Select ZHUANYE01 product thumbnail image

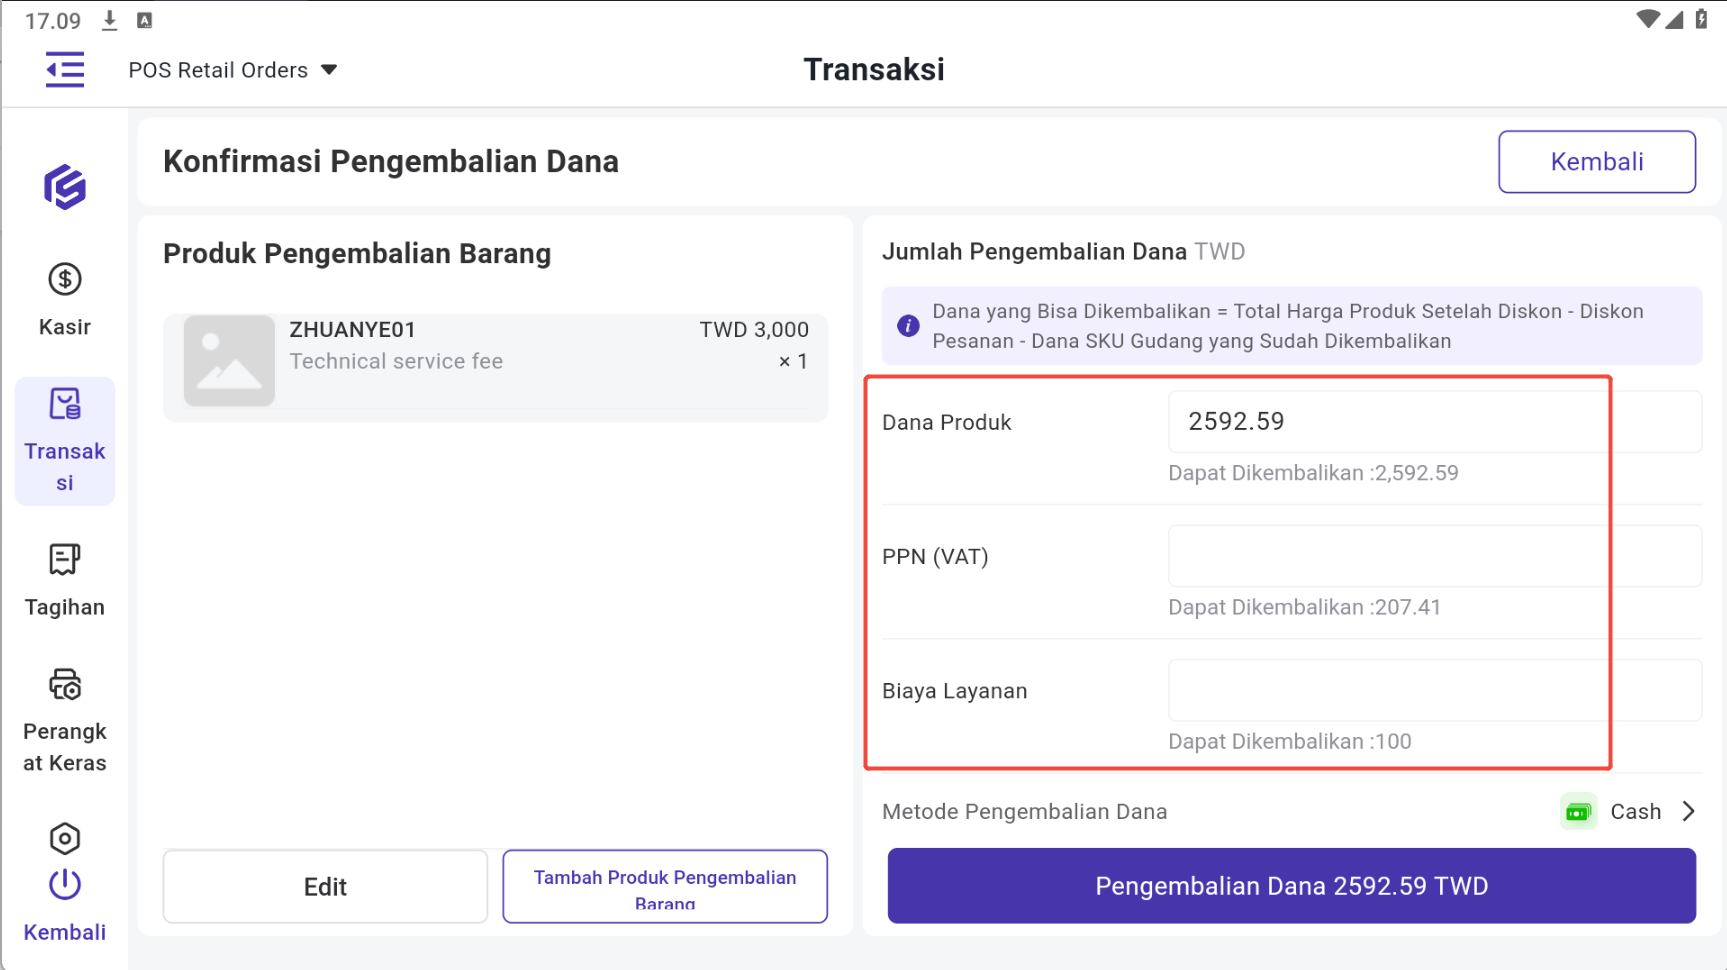(x=229, y=361)
